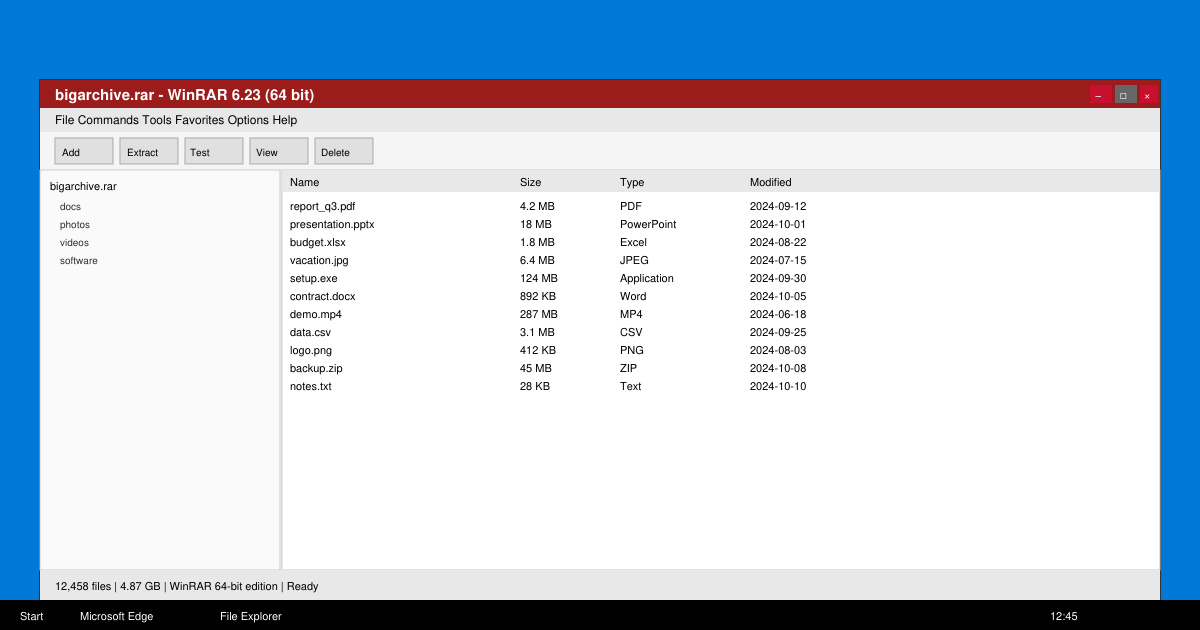The height and width of the screenshot is (630, 1200).
Task: Click the Excel type cell
Action: [633, 242]
